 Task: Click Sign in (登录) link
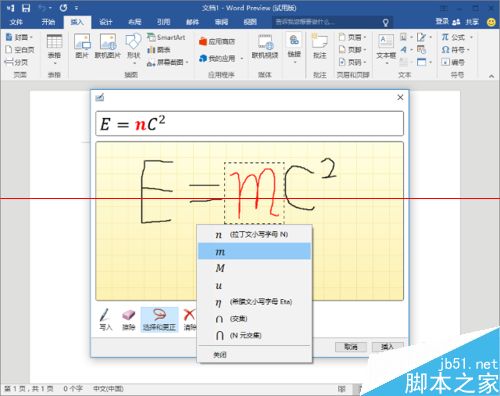442,22
